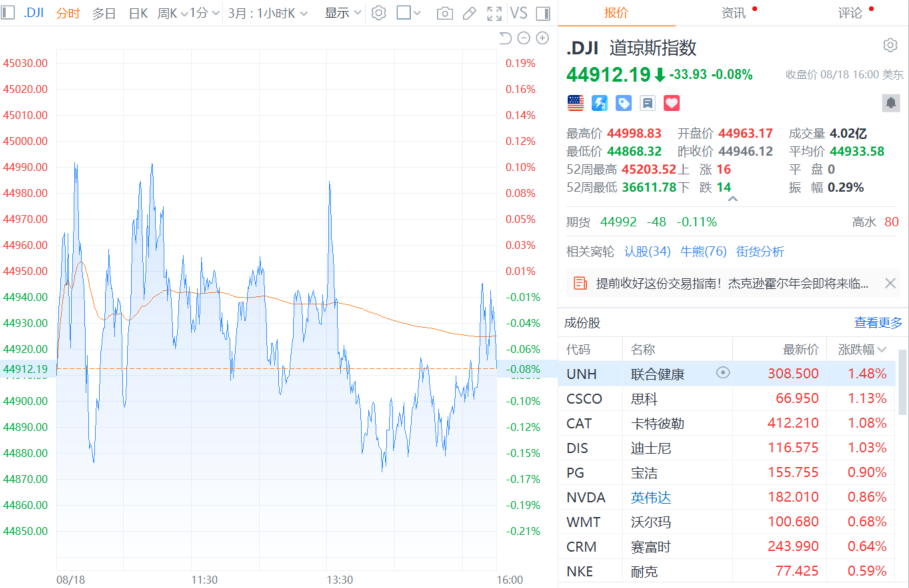
Task: Switch to the 分时 intraday tab
Action: (68, 13)
